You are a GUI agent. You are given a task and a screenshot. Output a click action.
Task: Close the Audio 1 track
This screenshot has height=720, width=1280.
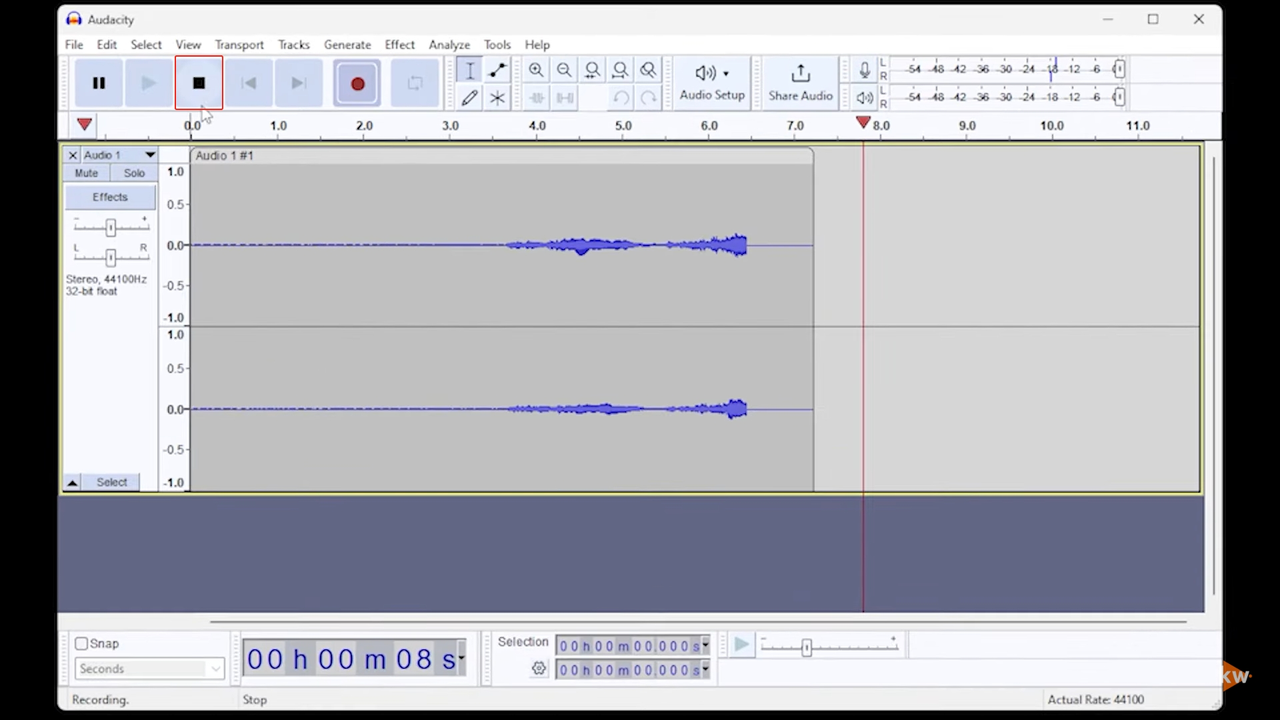72,155
